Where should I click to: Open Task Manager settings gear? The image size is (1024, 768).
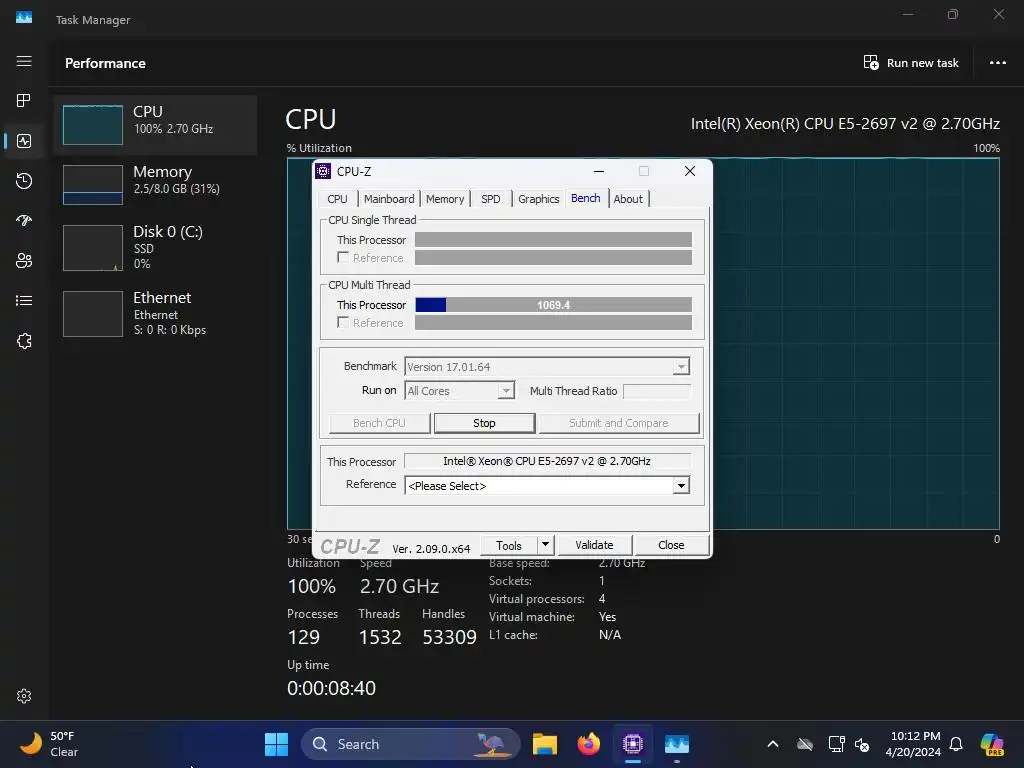click(24, 696)
